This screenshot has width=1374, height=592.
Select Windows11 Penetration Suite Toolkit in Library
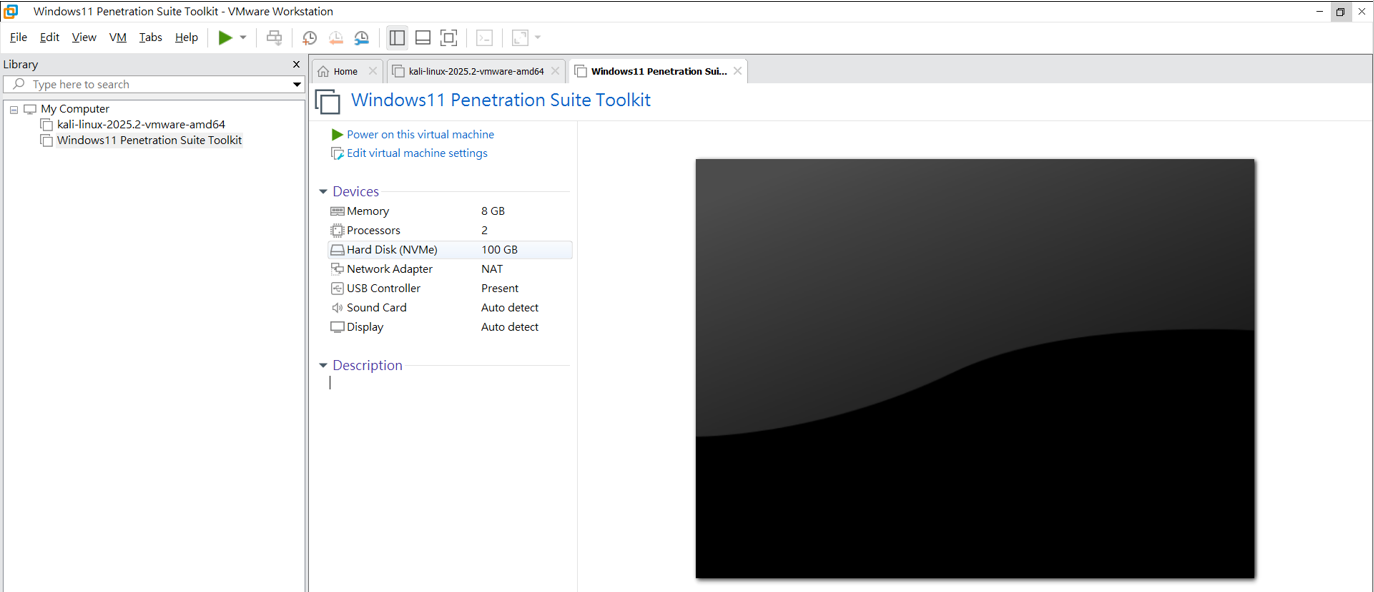(149, 140)
